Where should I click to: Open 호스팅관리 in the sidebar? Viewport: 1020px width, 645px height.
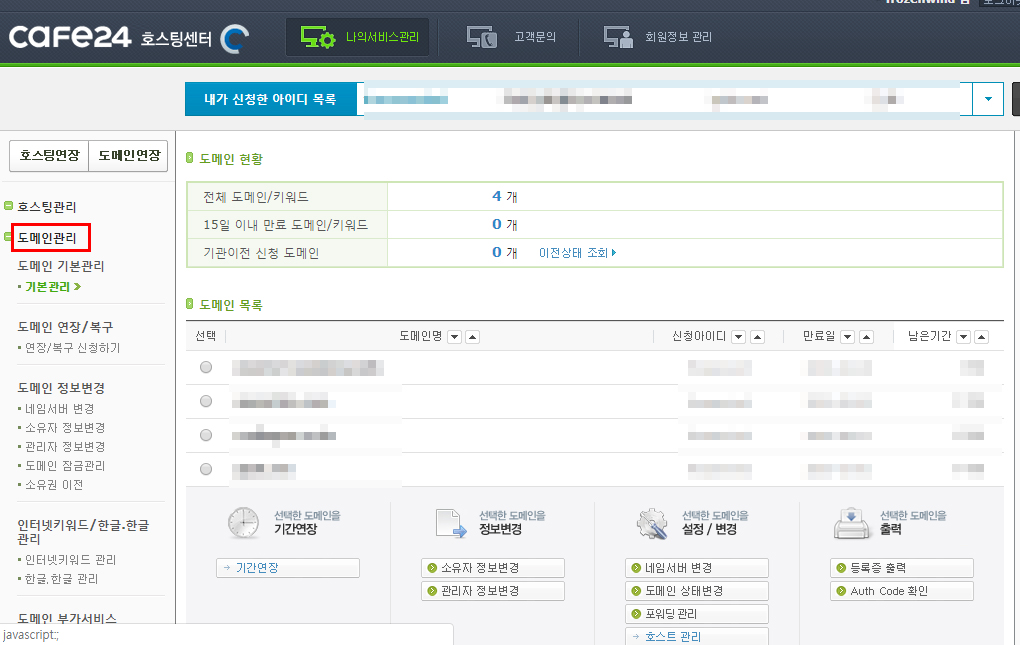(47, 207)
